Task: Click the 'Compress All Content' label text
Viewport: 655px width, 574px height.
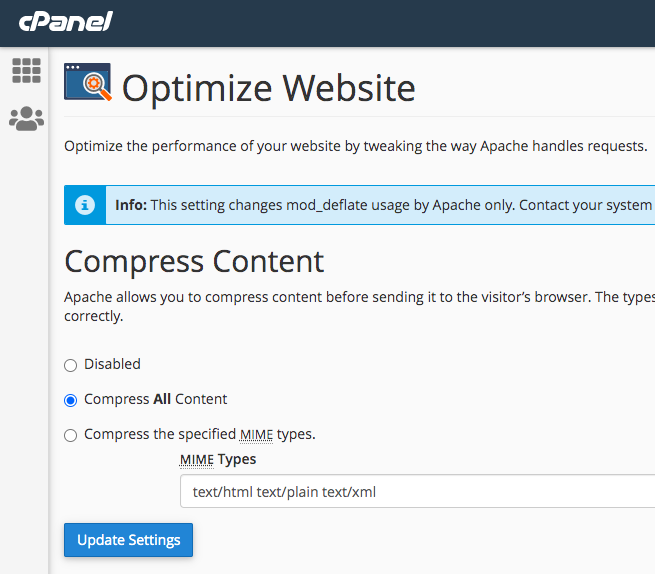Action: [155, 399]
